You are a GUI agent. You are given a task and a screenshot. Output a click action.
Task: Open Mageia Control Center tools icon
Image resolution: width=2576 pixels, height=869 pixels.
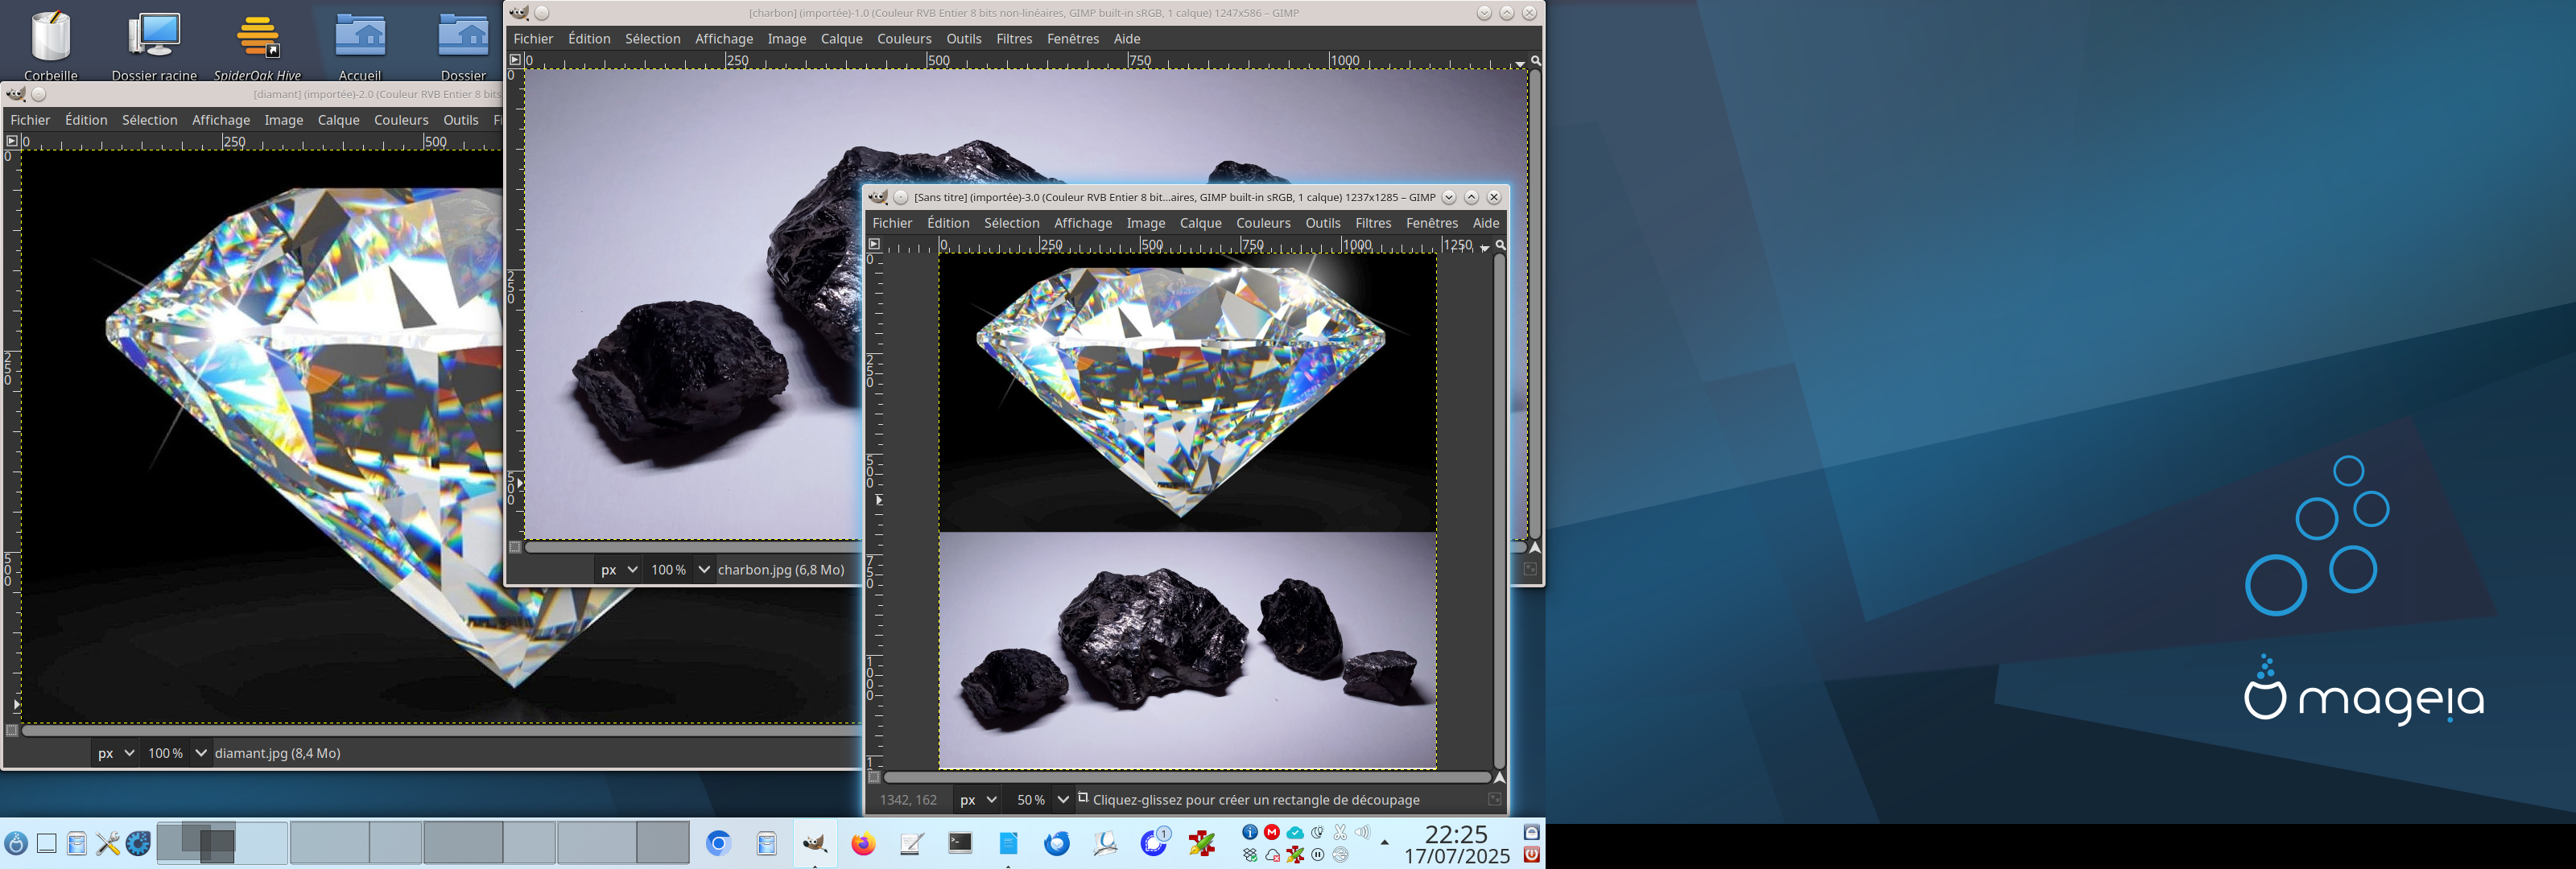click(108, 844)
